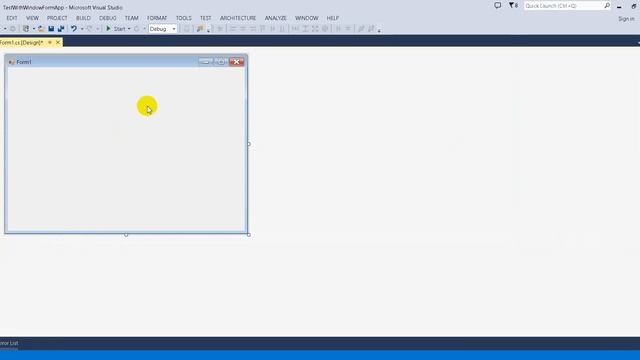Click the notifications filter flag icon
This screenshot has height=360, width=640.
coord(513,5)
